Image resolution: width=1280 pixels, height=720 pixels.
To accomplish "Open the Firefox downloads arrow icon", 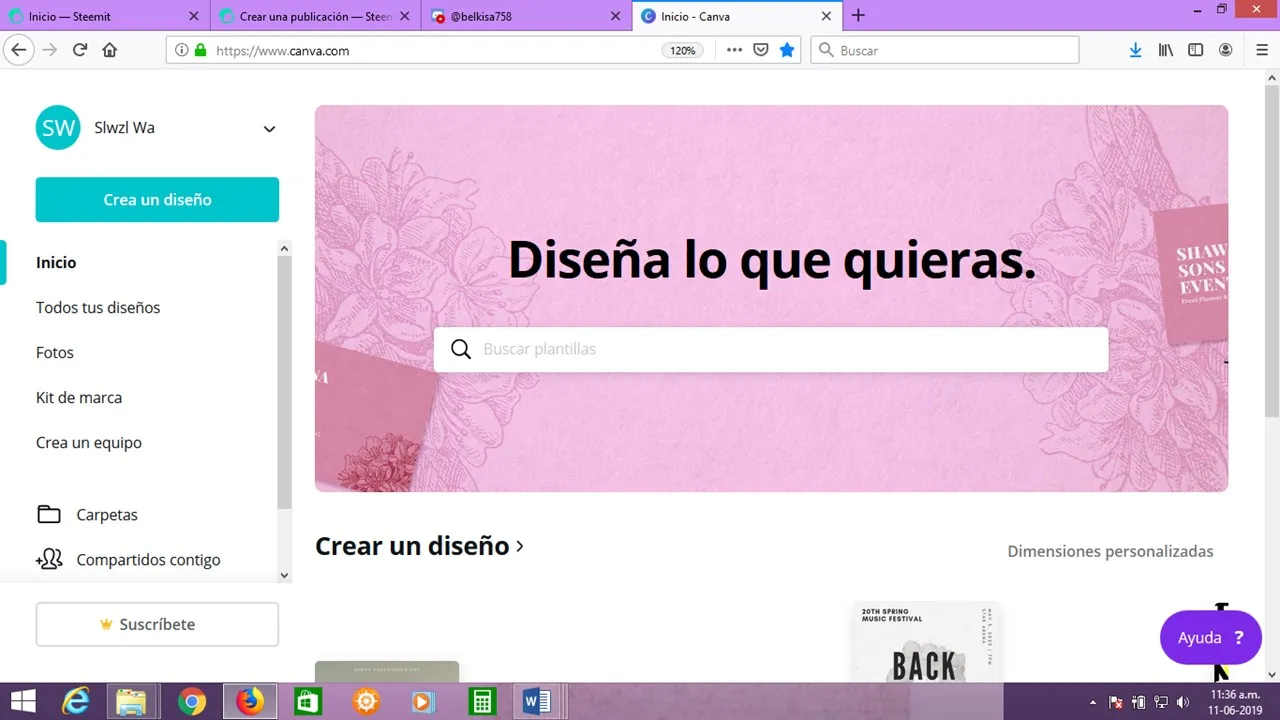I will tap(1135, 50).
